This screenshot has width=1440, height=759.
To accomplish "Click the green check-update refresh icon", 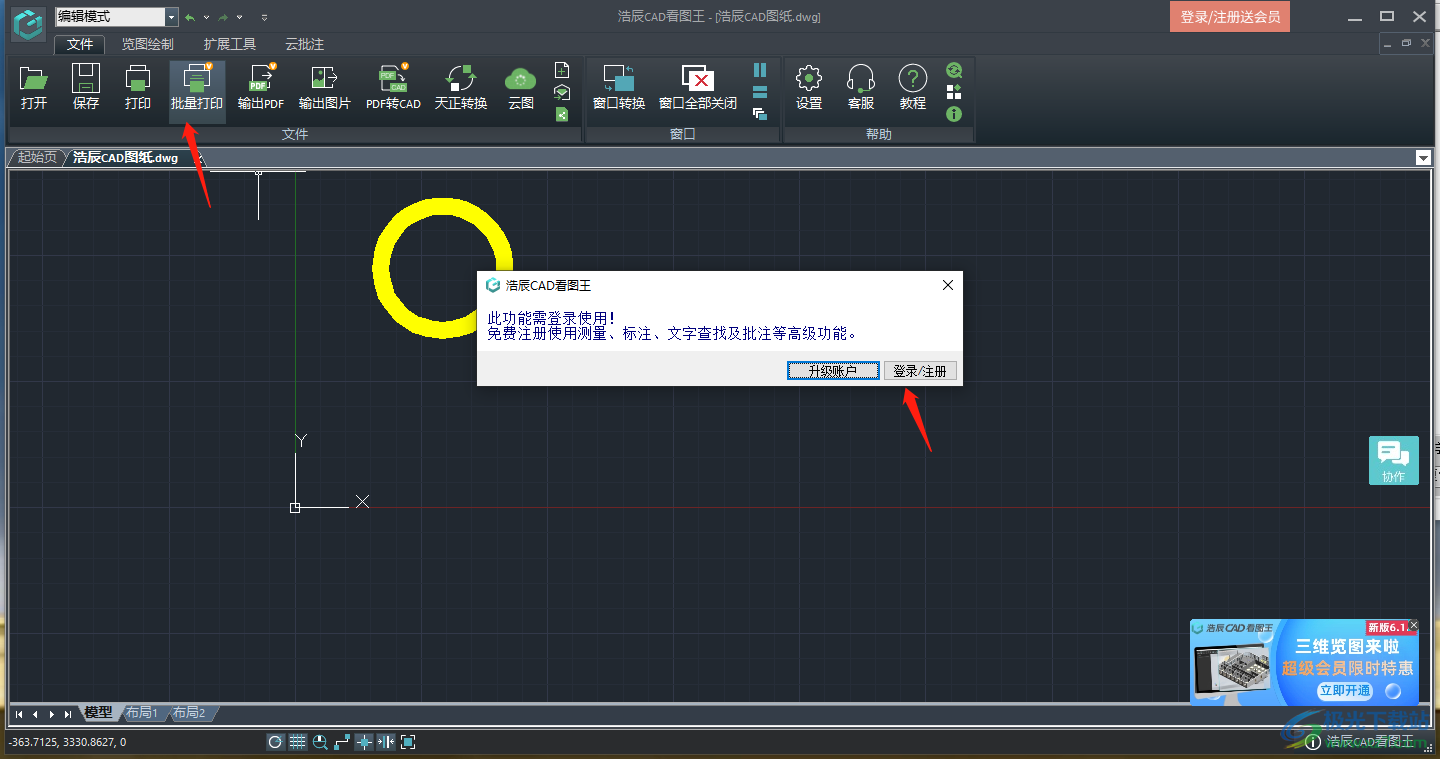I will click(954, 70).
